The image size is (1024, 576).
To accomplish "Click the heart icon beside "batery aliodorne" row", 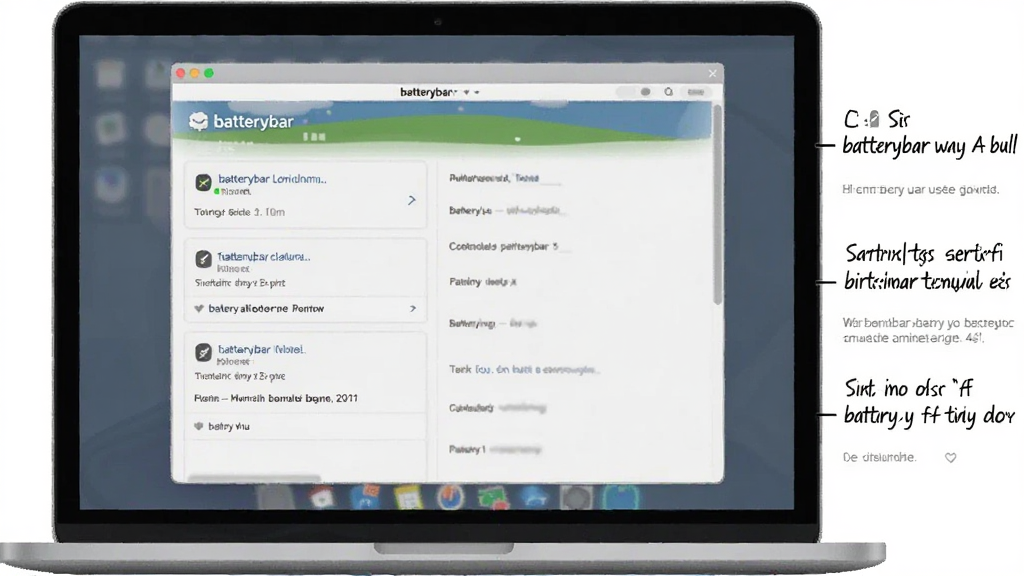I will click(199, 308).
